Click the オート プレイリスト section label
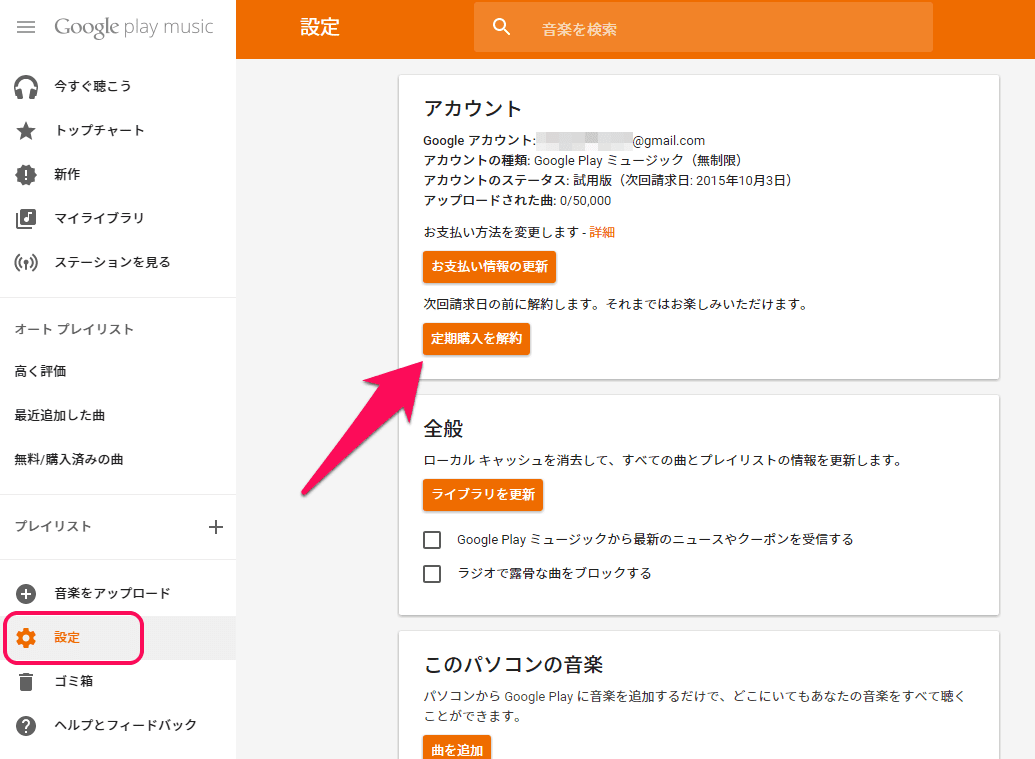 click(x=74, y=329)
